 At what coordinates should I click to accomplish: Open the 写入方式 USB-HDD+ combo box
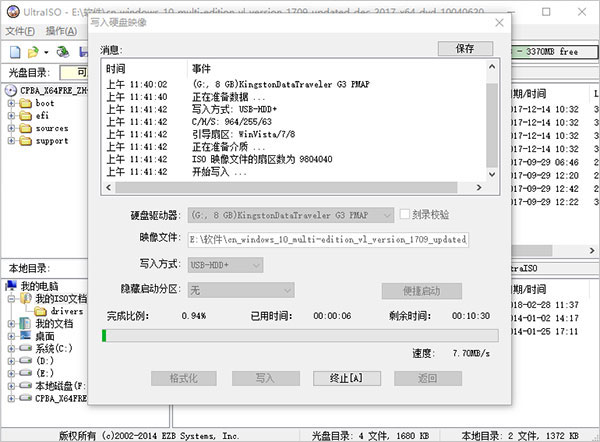(x=225, y=265)
